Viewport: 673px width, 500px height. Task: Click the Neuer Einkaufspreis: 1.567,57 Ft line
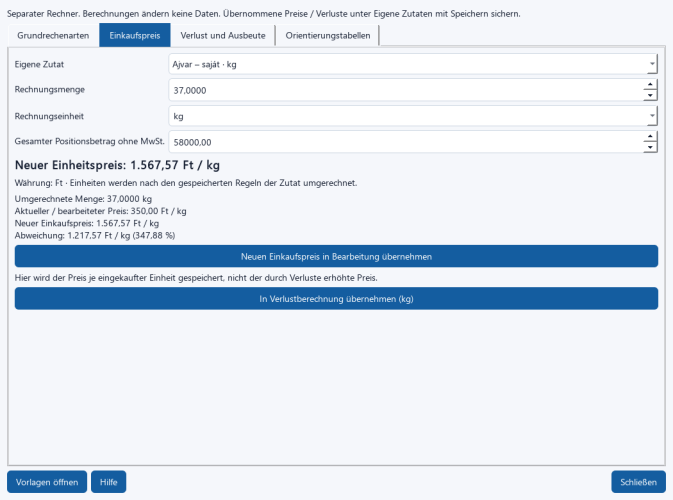click(x=87, y=223)
